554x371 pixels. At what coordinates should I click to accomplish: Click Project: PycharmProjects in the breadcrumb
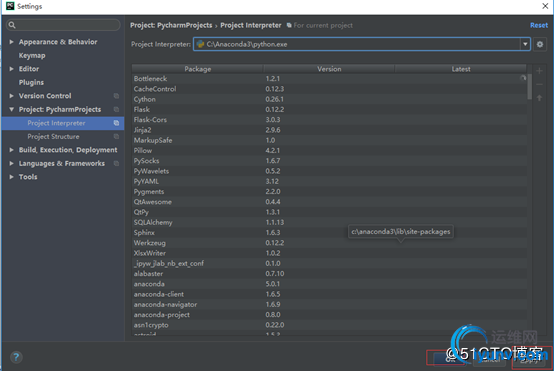click(171, 25)
